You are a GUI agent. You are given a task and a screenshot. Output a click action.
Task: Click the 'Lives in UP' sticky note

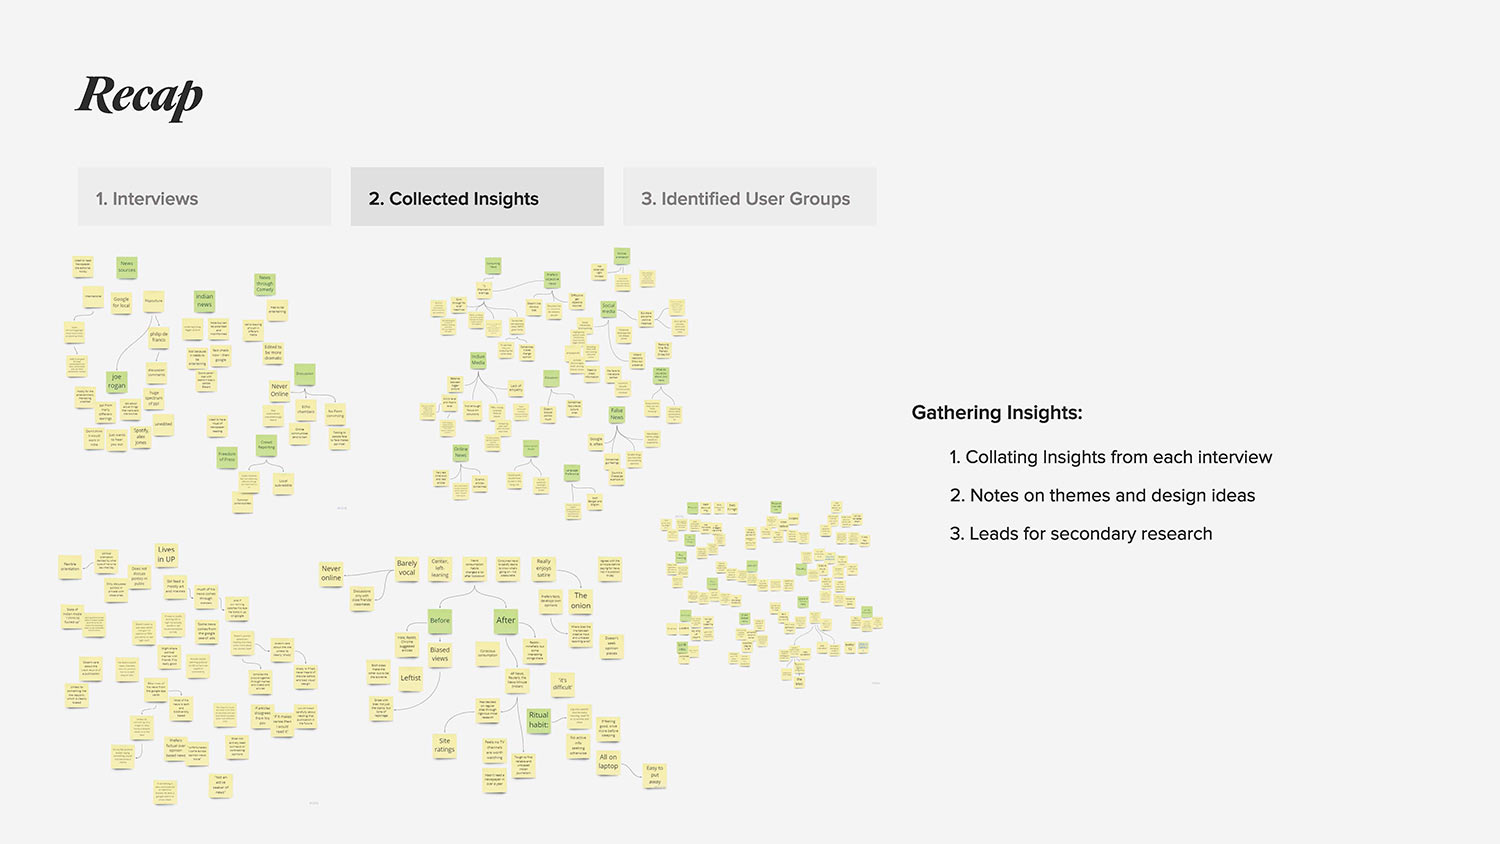pos(166,554)
